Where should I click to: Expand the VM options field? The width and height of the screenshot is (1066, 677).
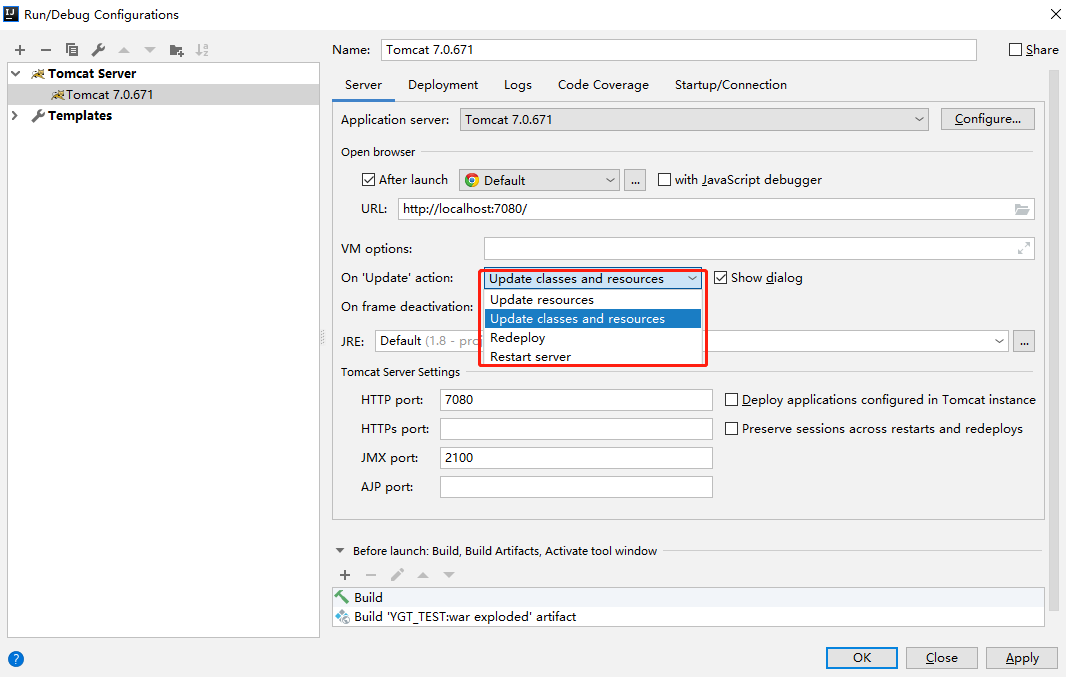1024,249
